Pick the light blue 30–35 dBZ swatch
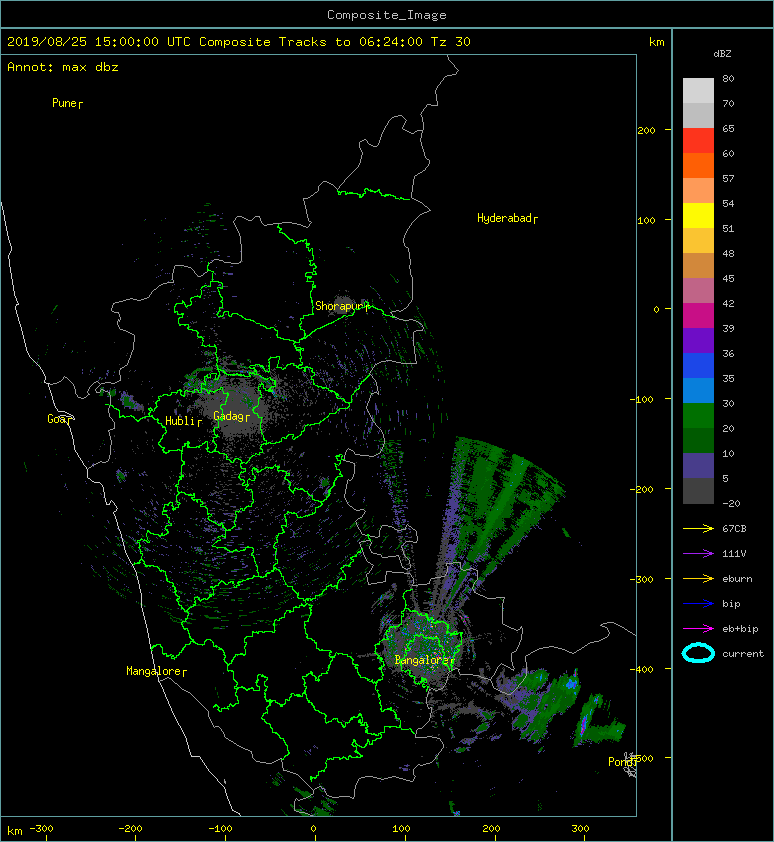The height and width of the screenshot is (842, 774). click(698, 391)
